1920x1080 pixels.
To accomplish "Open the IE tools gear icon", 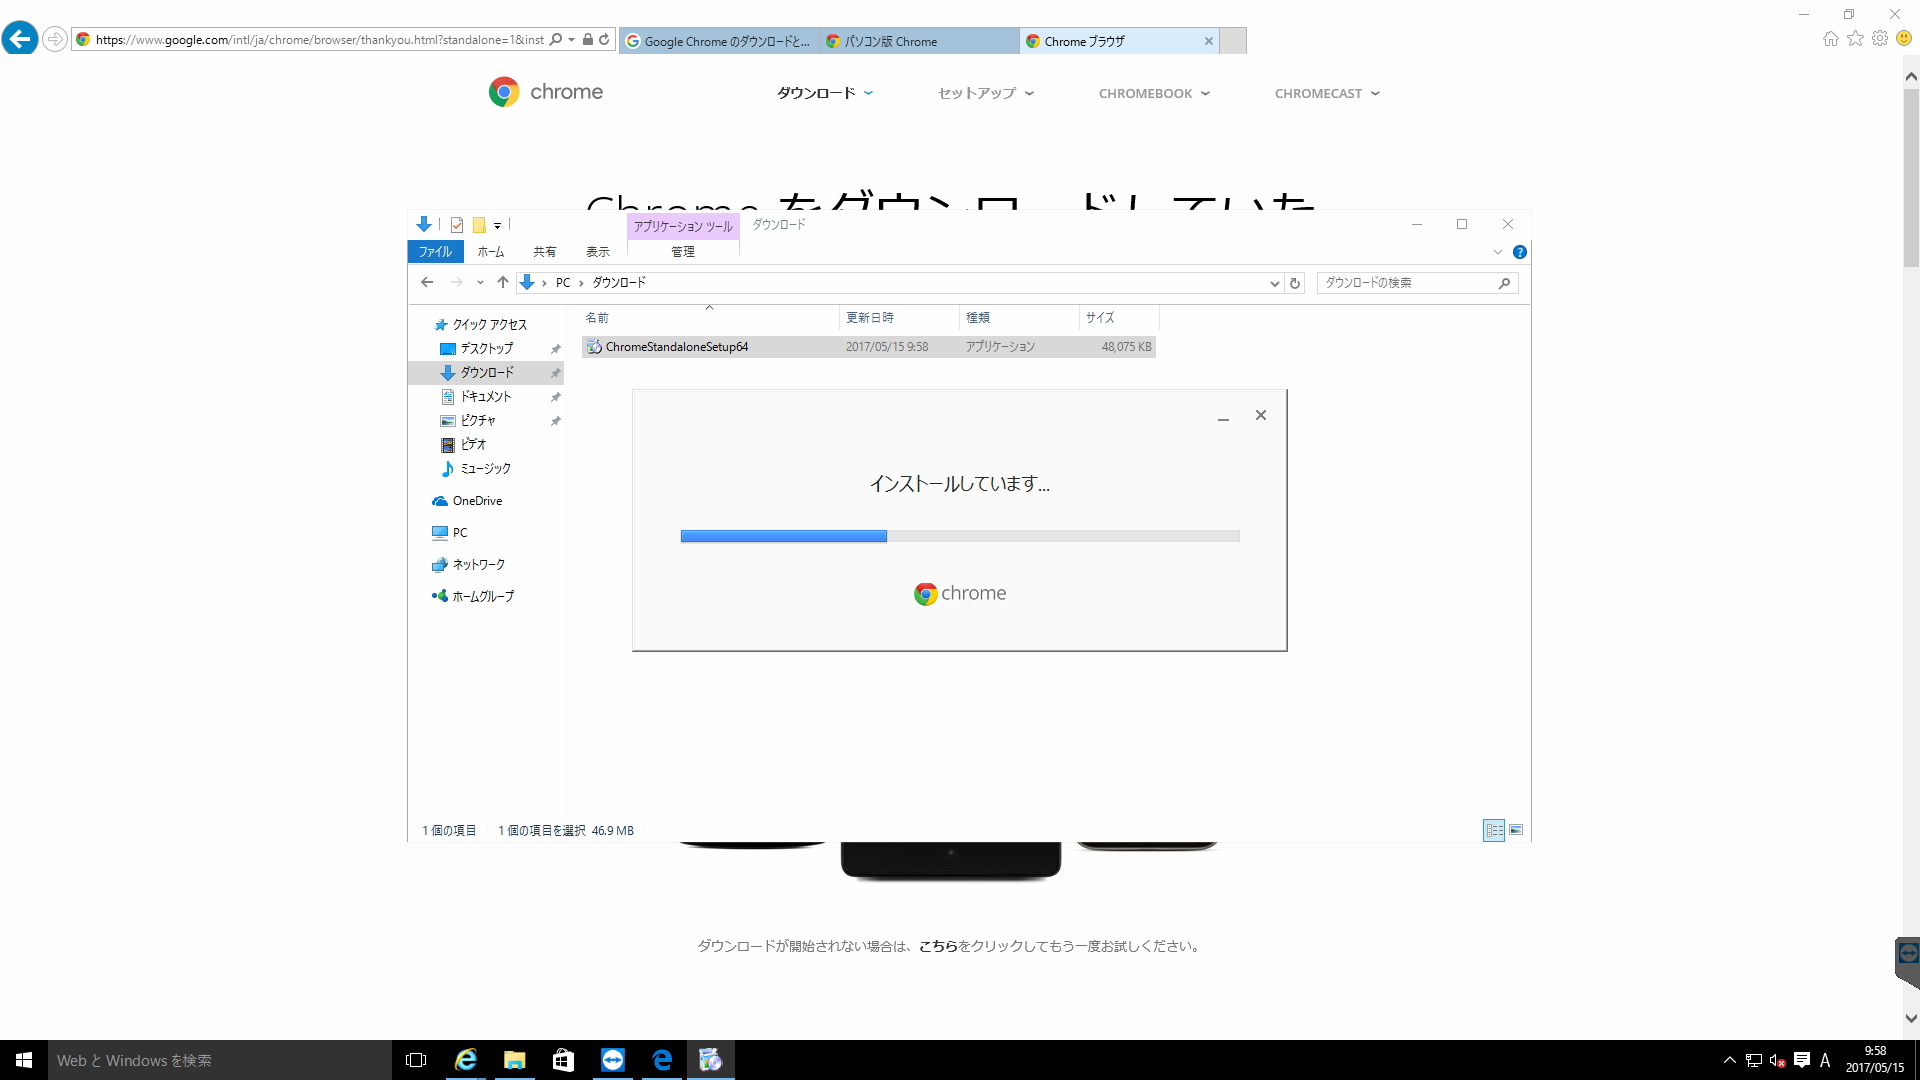I will tap(1880, 38).
